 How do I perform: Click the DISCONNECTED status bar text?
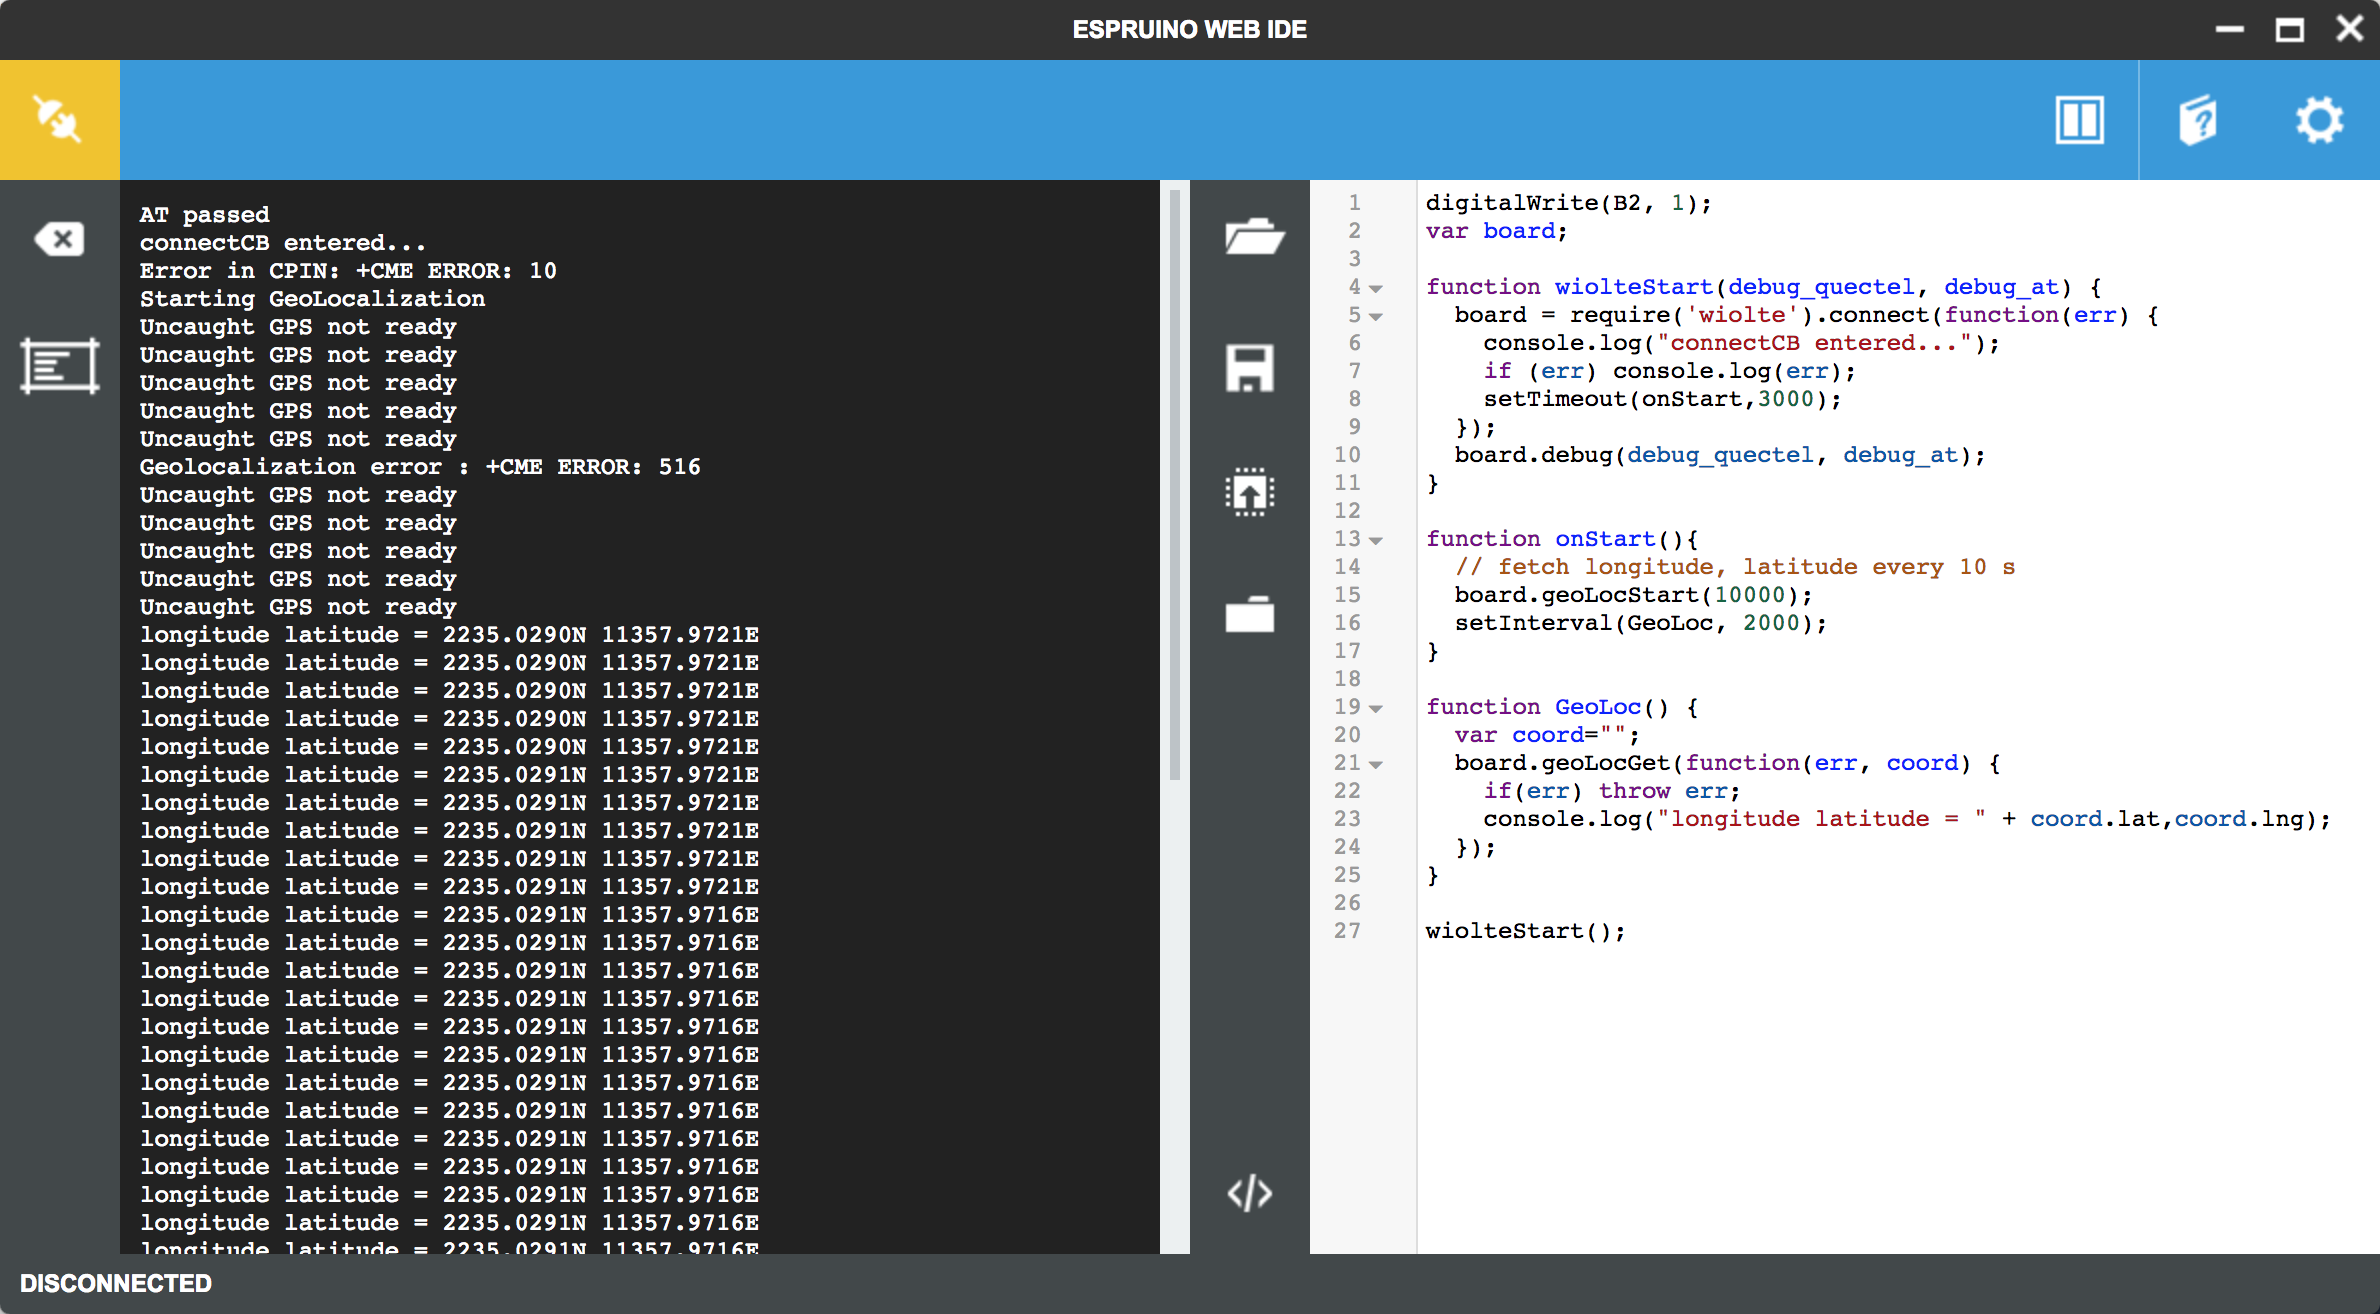[x=116, y=1283]
